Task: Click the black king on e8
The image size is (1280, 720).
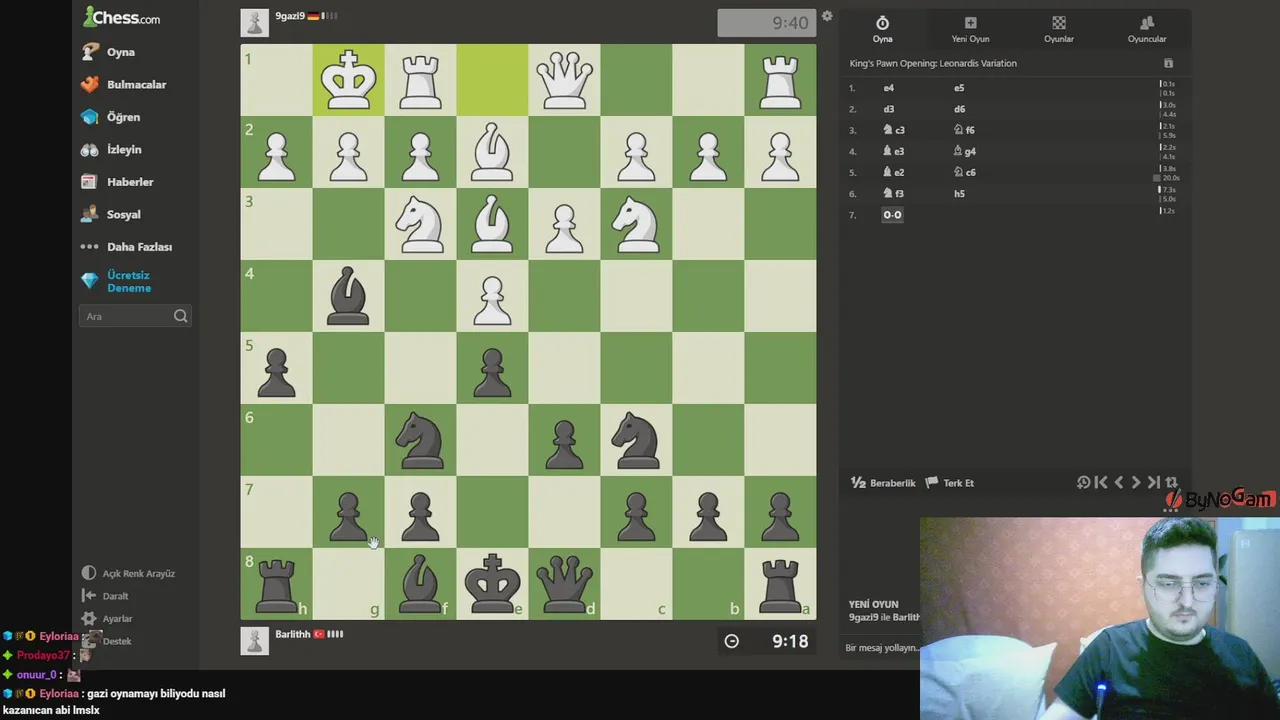Action: pos(492,584)
